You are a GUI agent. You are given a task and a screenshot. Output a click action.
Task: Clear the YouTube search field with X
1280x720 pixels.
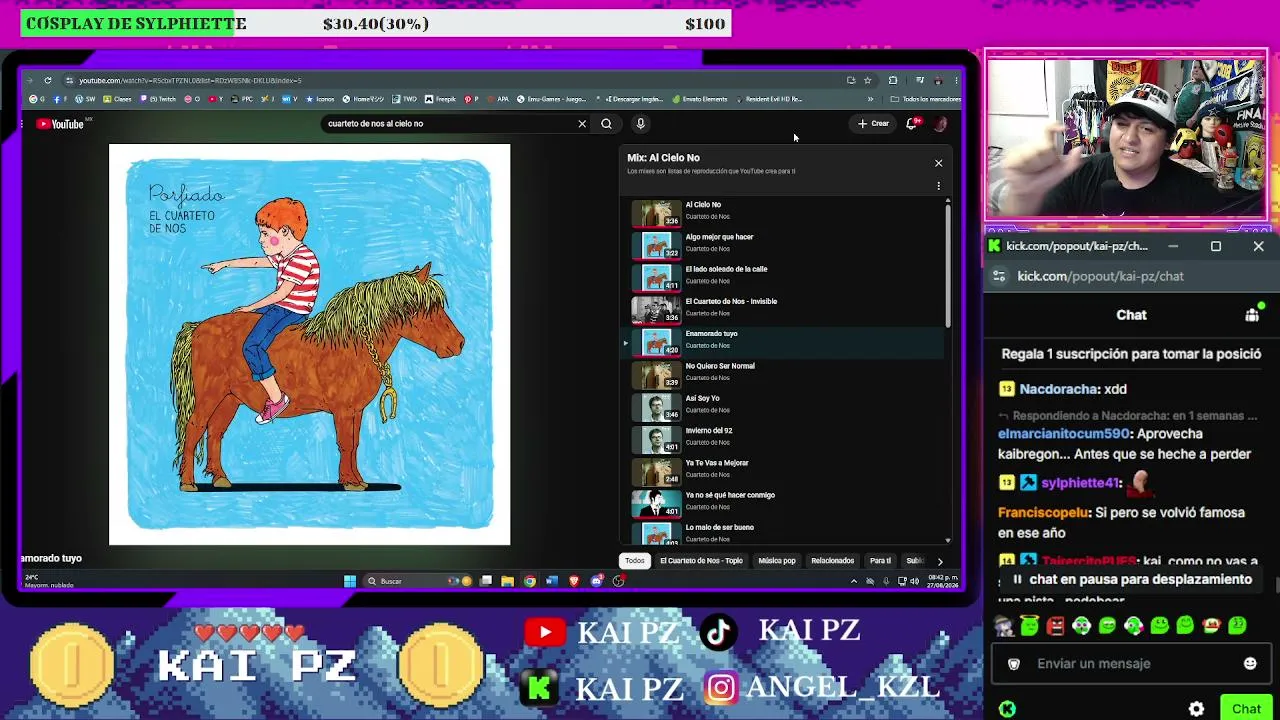(582, 124)
